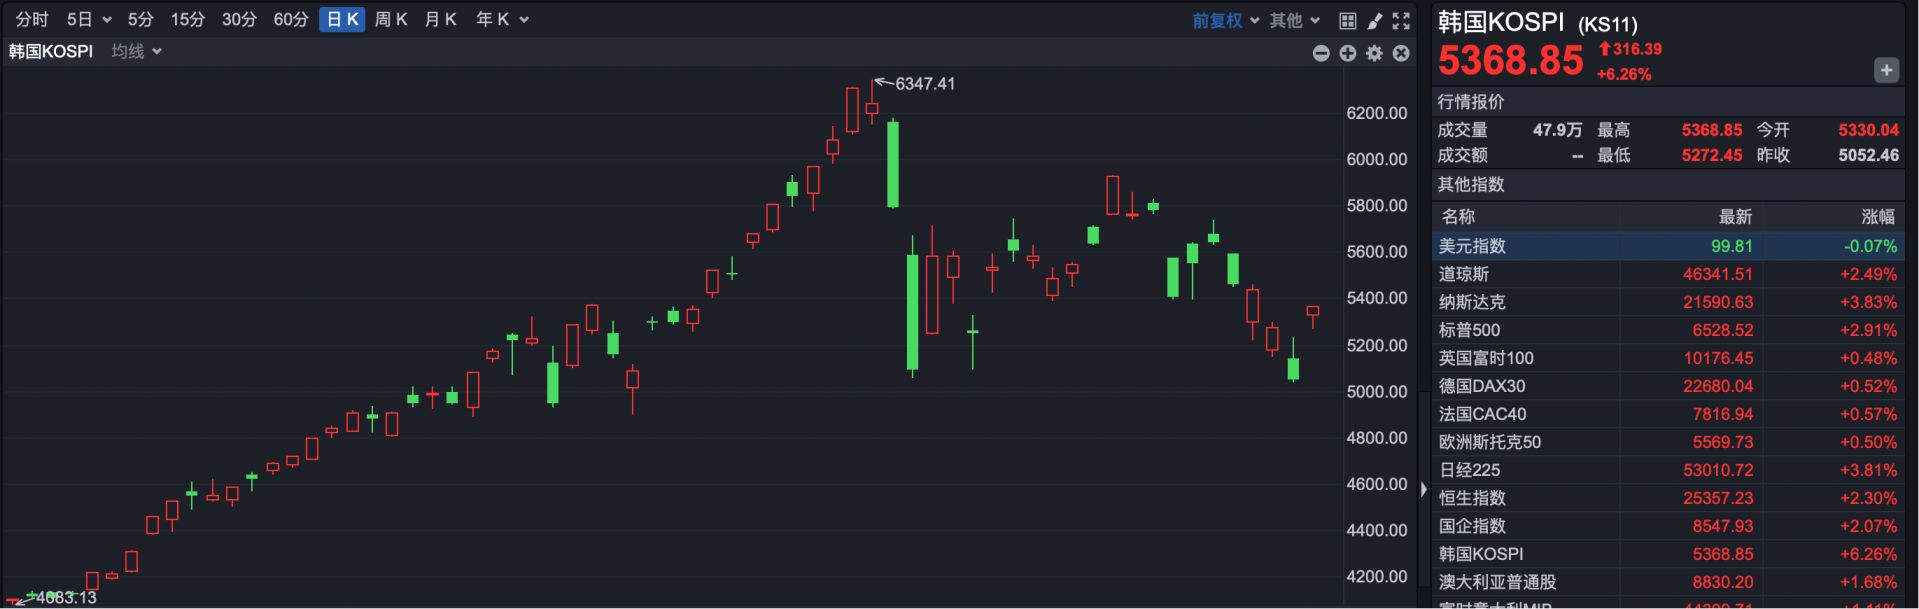
Task: Zoom out chart with the minus icon
Action: coord(1321,53)
